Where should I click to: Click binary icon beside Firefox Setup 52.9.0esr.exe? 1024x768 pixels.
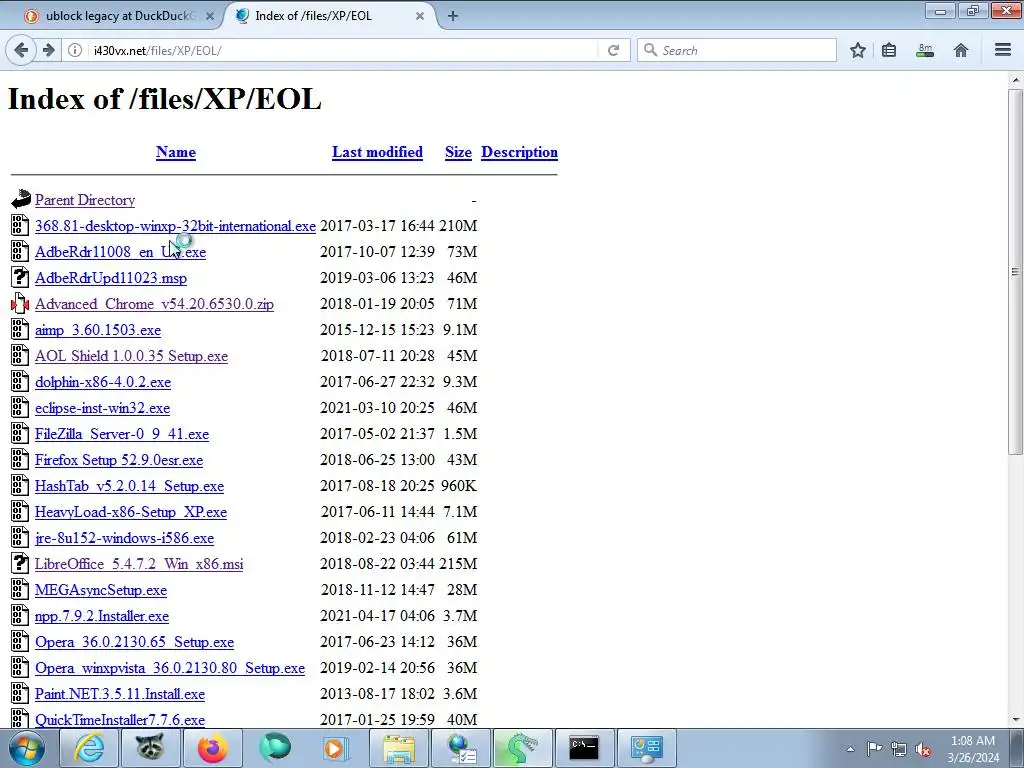click(x=20, y=459)
